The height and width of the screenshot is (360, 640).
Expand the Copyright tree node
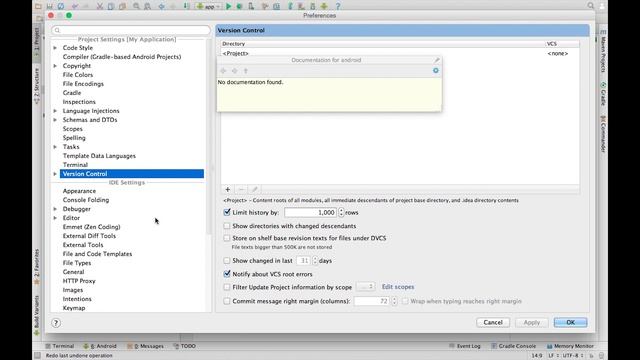(55, 66)
